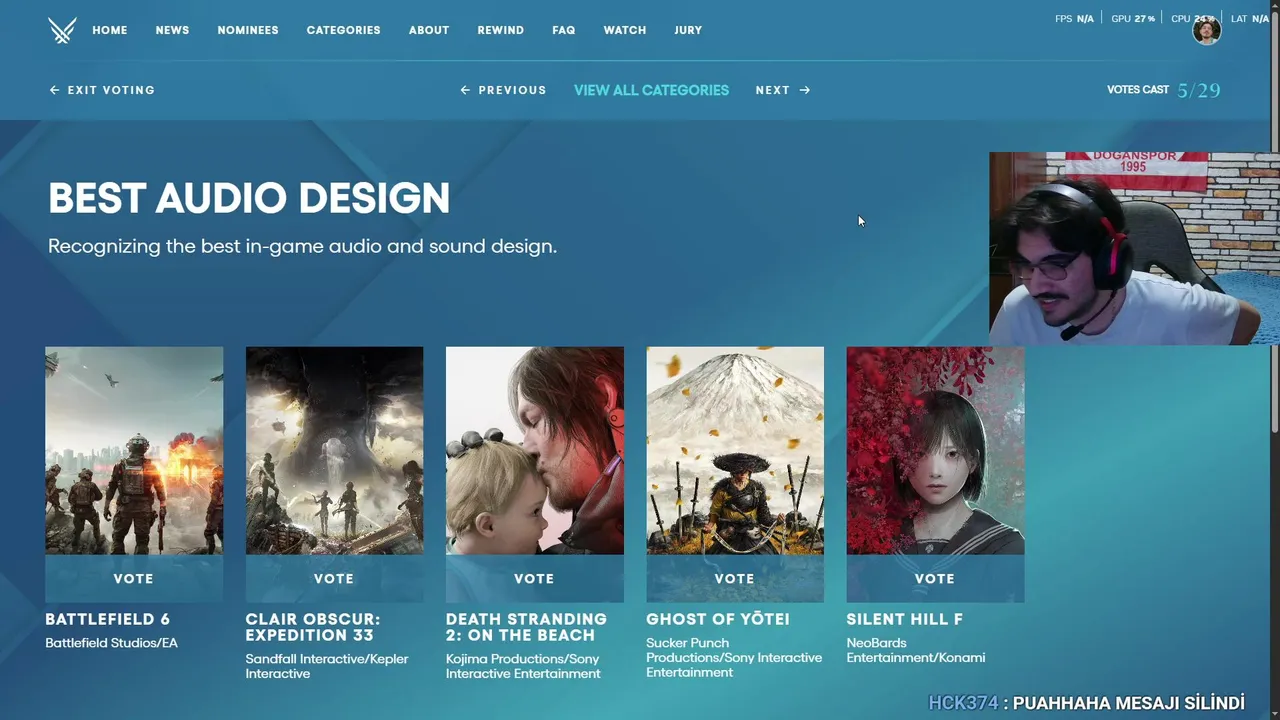Click the Death Stranding 2 title text
The image size is (1280, 720).
pyautogui.click(x=526, y=627)
